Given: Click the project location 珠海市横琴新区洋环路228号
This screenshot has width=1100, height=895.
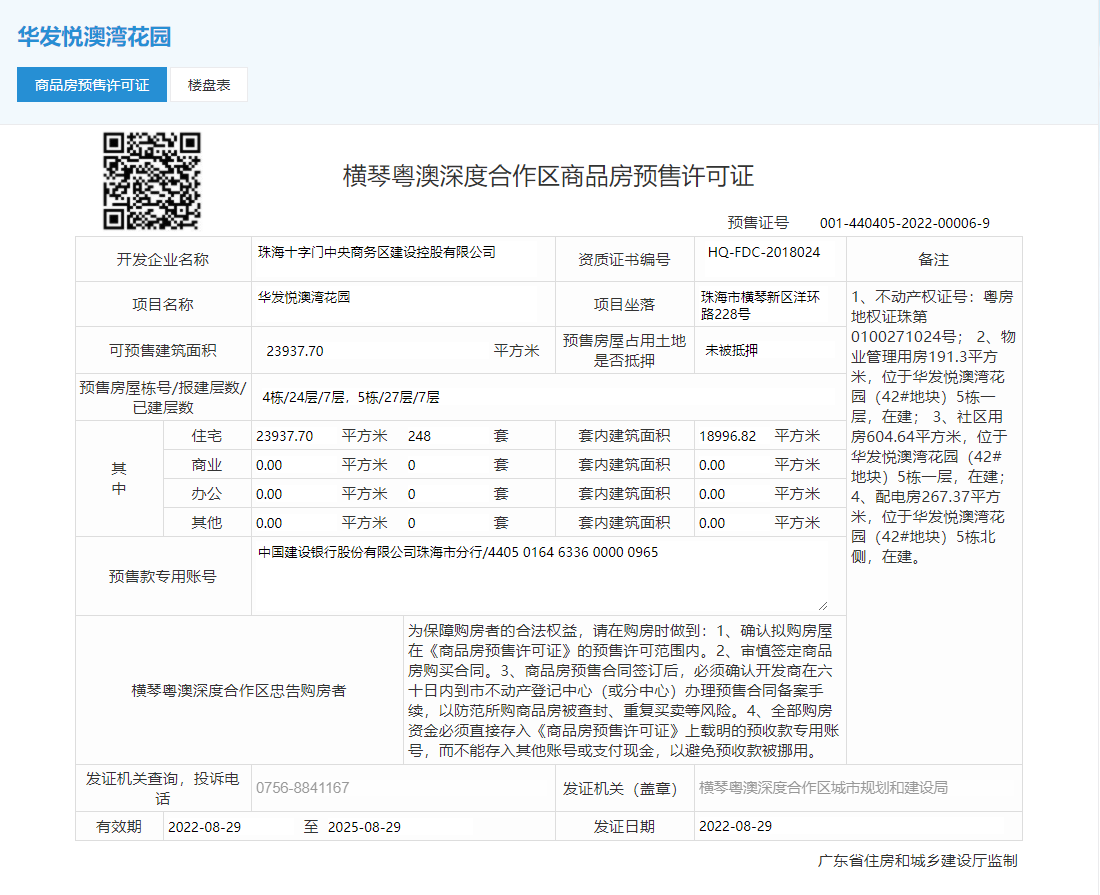Looking at the screenshot, I should pyautogui.click(x=760, y=305).
